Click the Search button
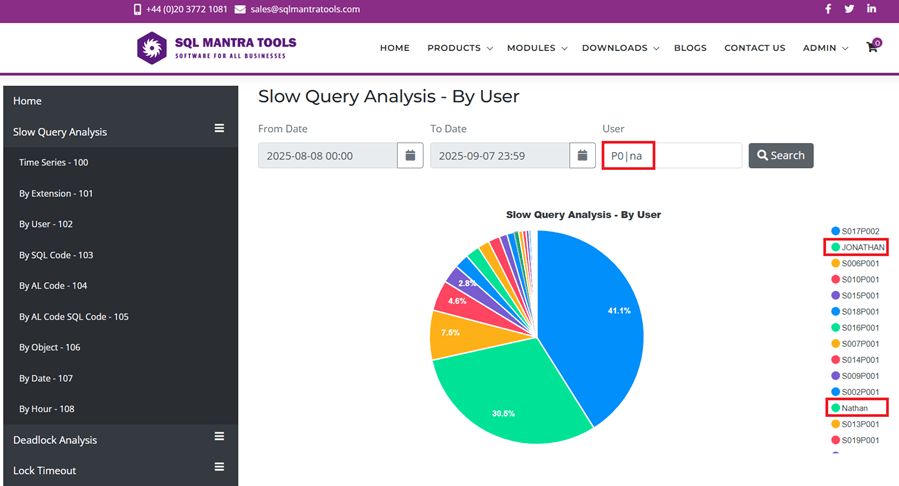Viewport: 899px width, 486px height. click(x=781, y=155)
